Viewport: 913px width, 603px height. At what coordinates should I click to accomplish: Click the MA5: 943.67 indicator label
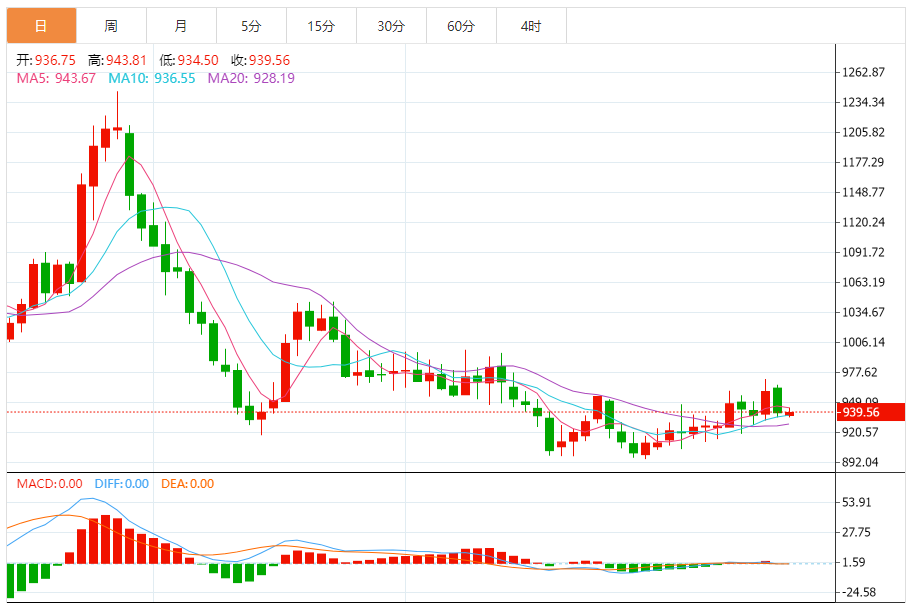56,78
